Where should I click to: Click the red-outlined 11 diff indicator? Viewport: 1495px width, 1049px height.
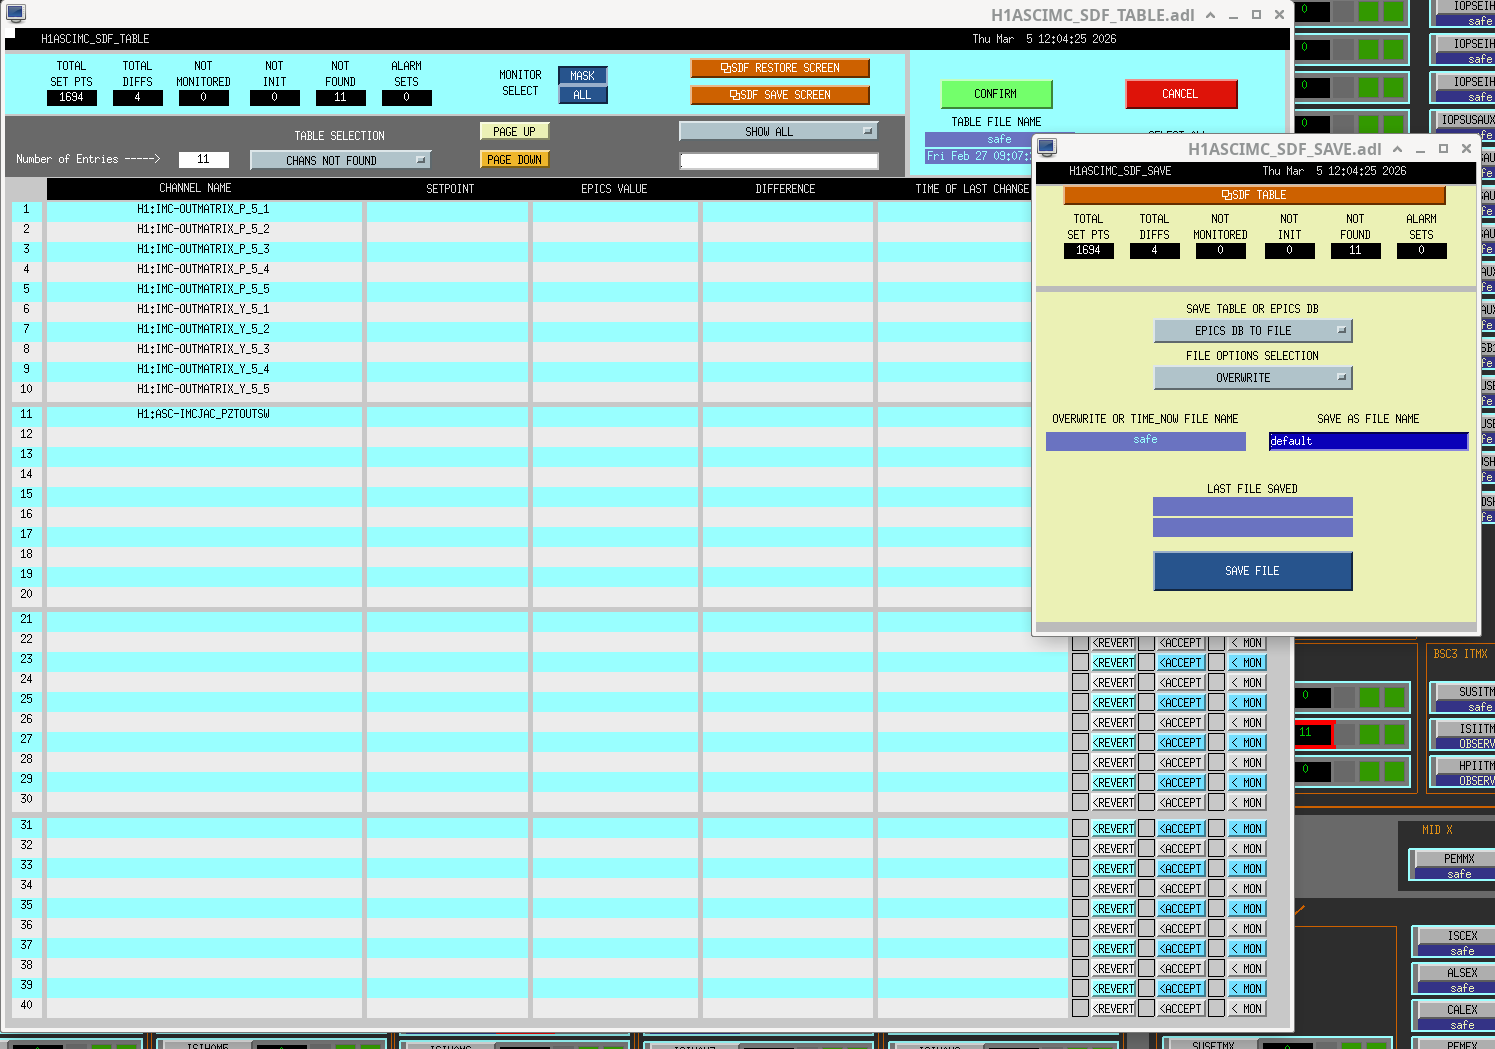pyautogui.click(x=1313, y=734)
